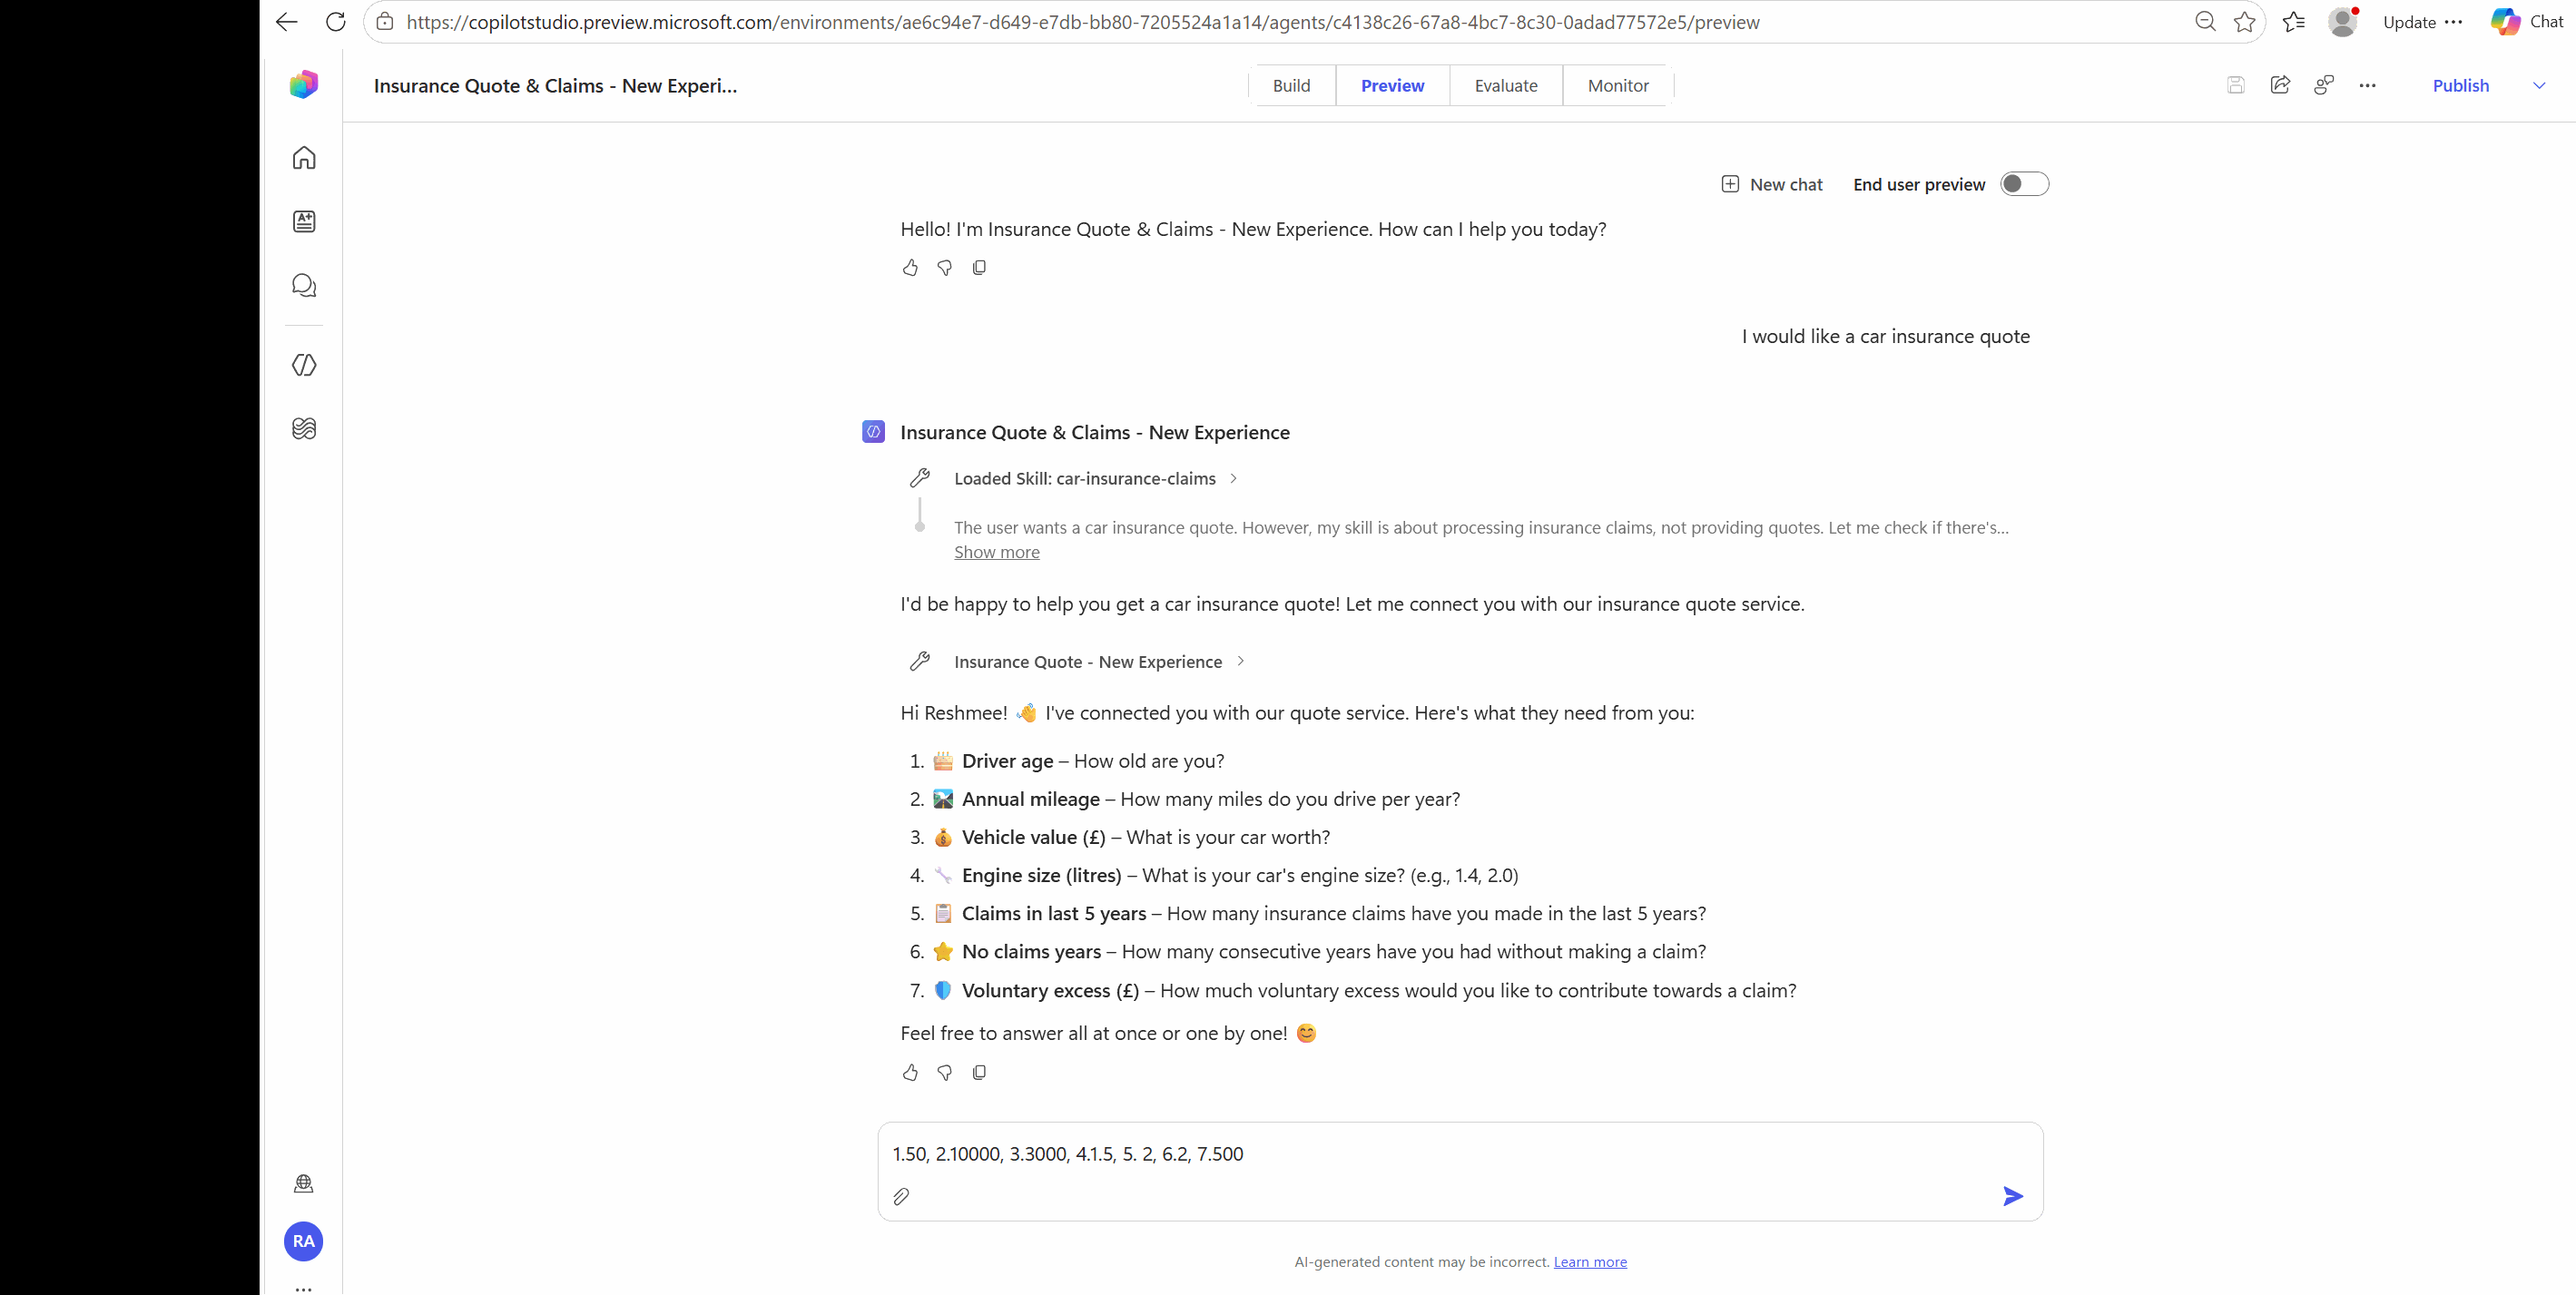Expand Loaded Skill: car-insurance-claims details
Viewport: 2576px width, 1295px height.
pos(1096,479)
